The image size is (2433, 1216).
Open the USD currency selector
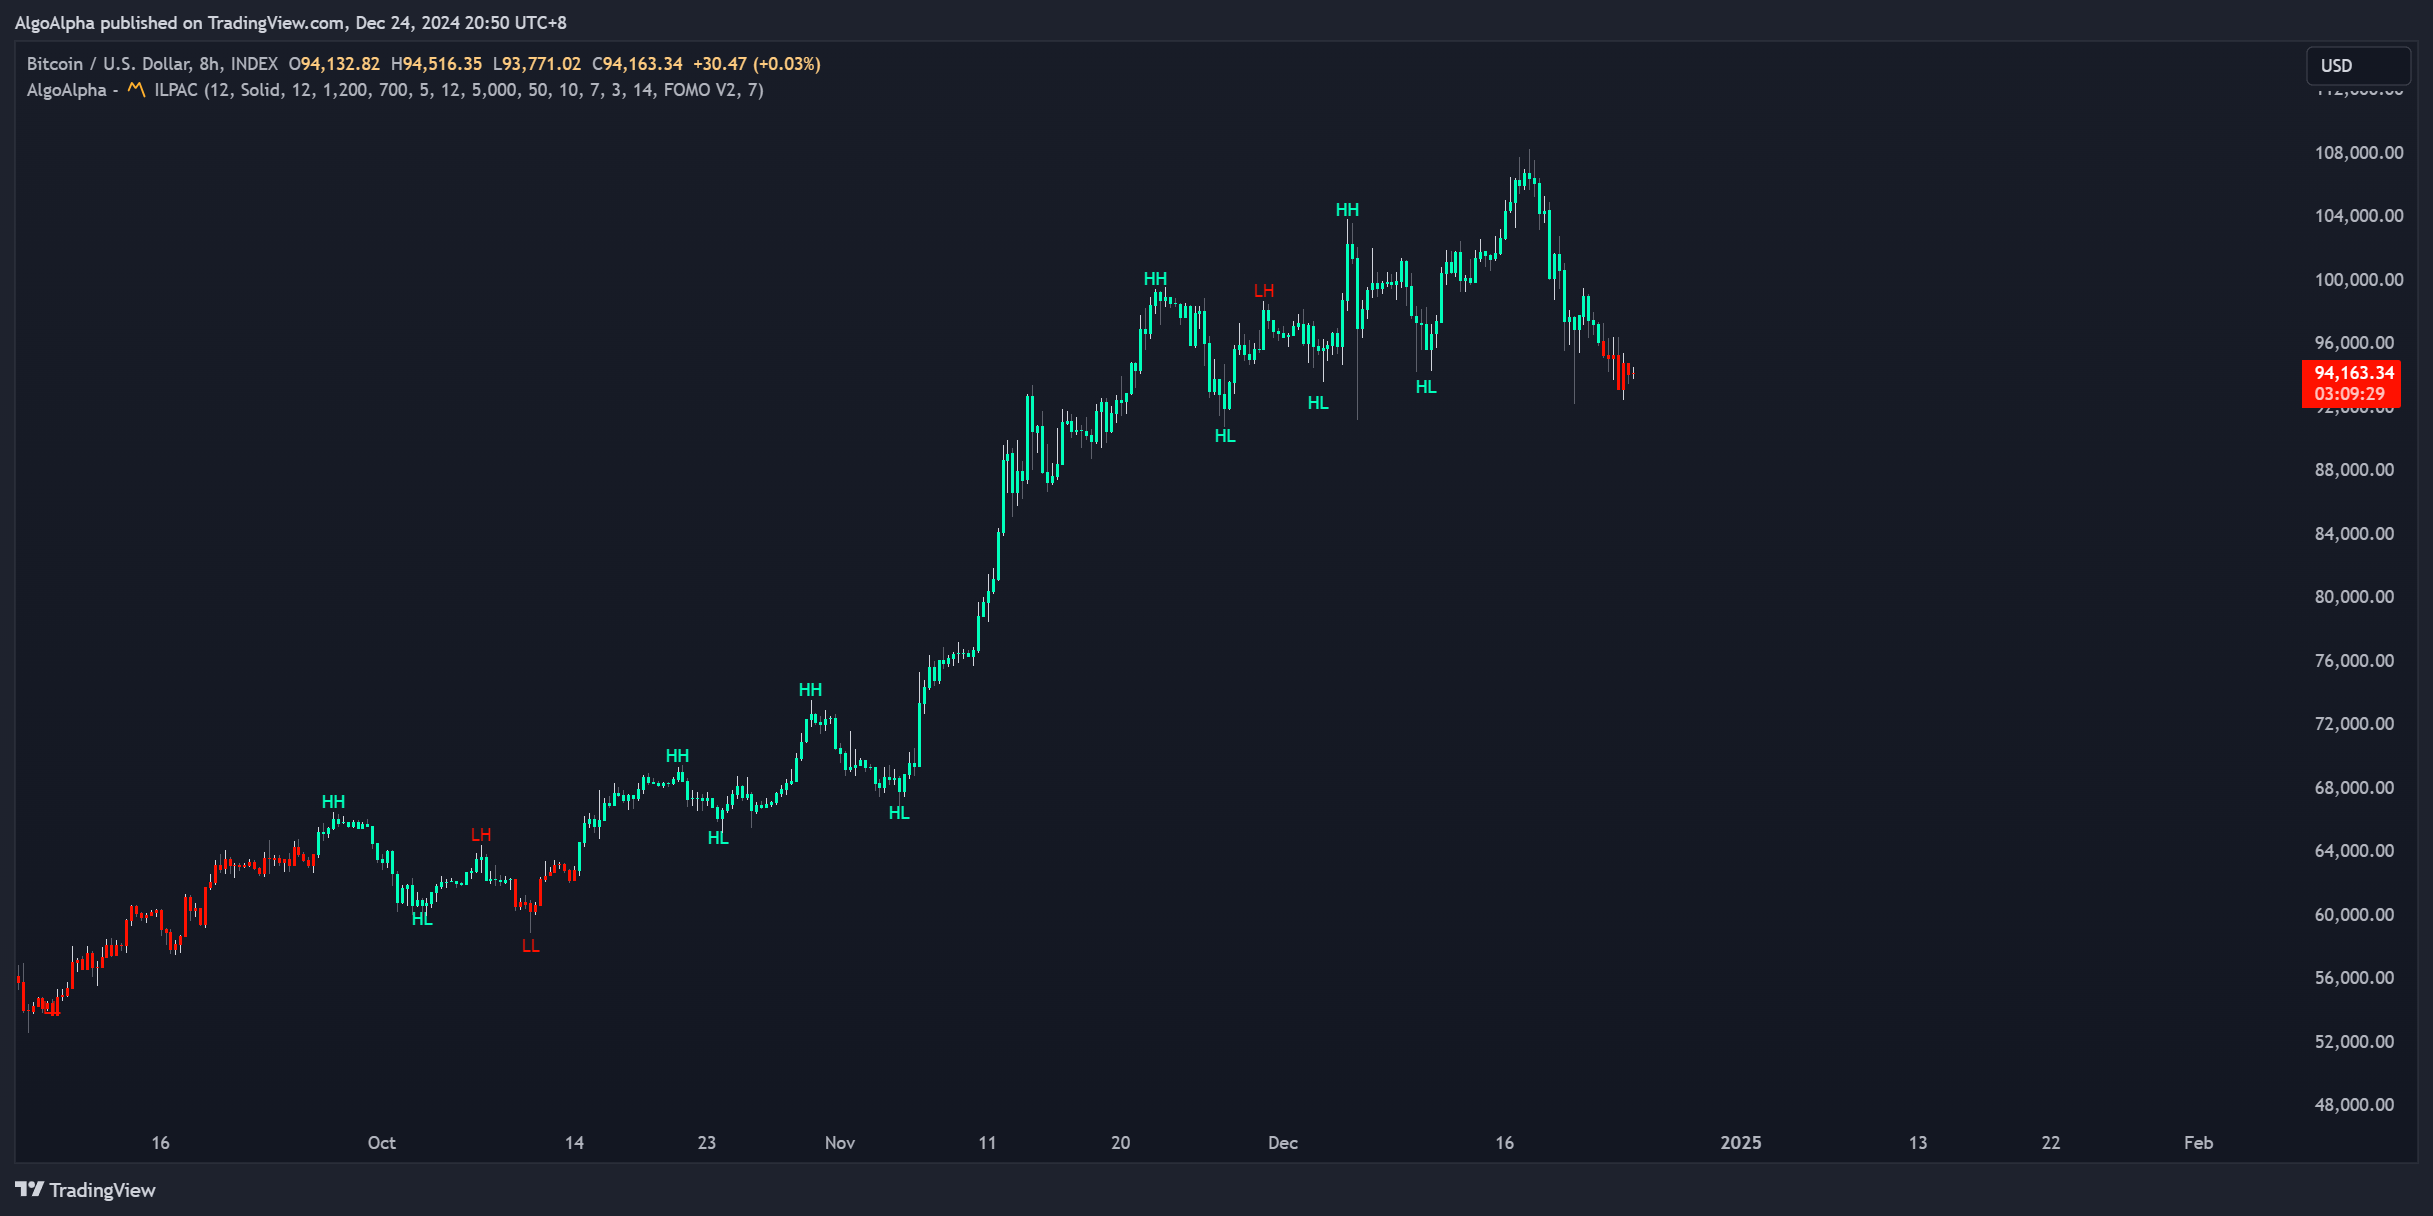(2358, 65)
